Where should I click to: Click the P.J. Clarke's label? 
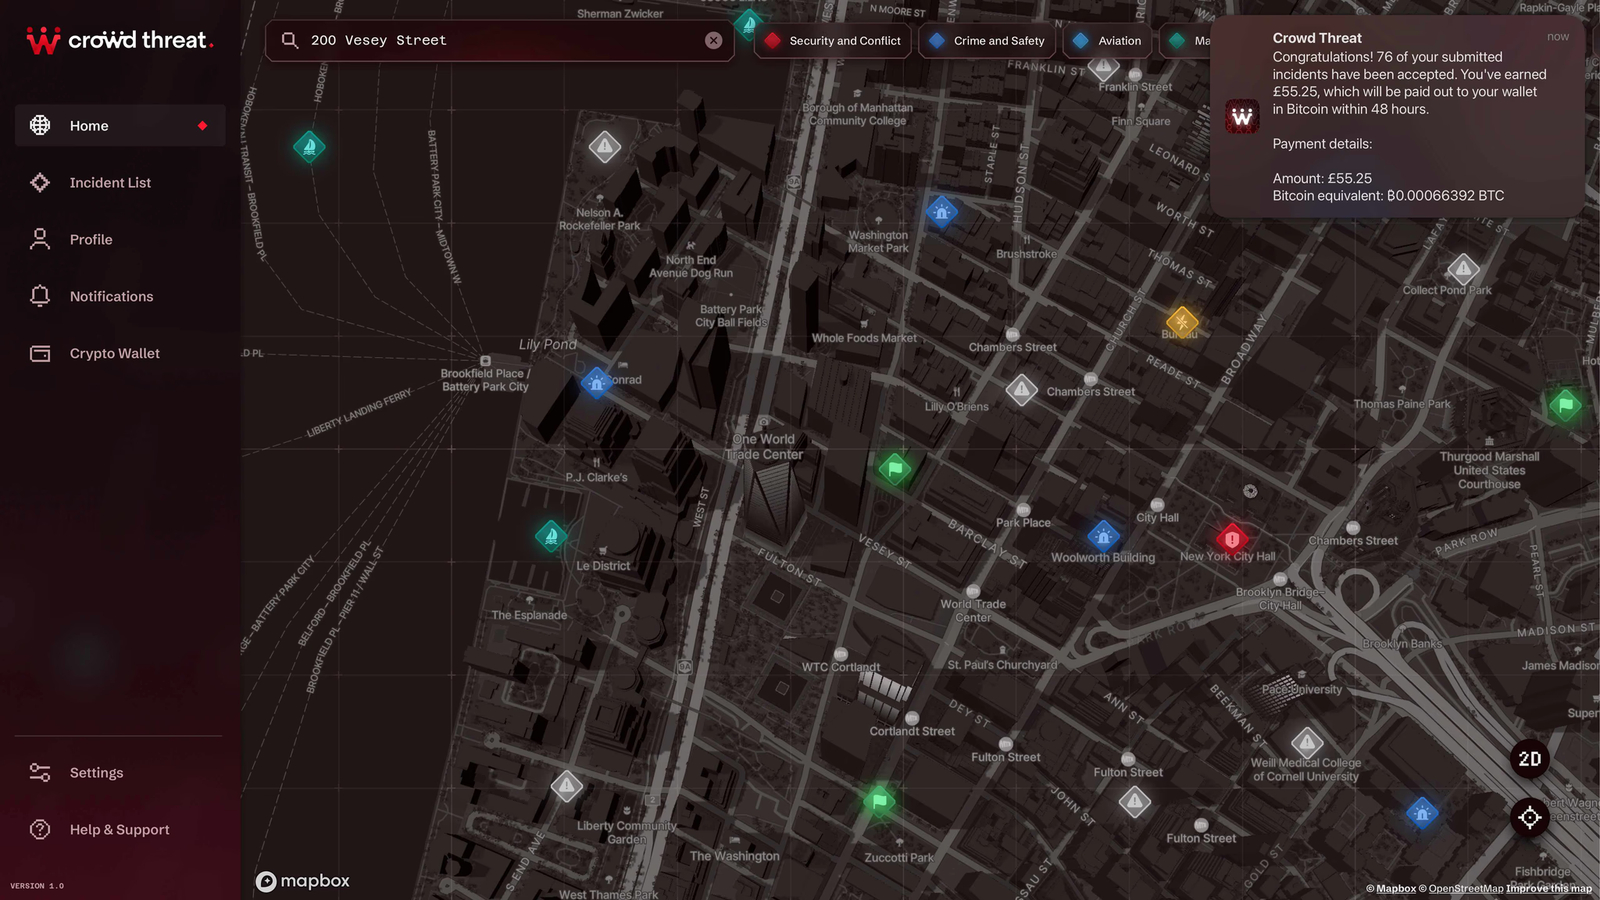click(x=597, y=477)
